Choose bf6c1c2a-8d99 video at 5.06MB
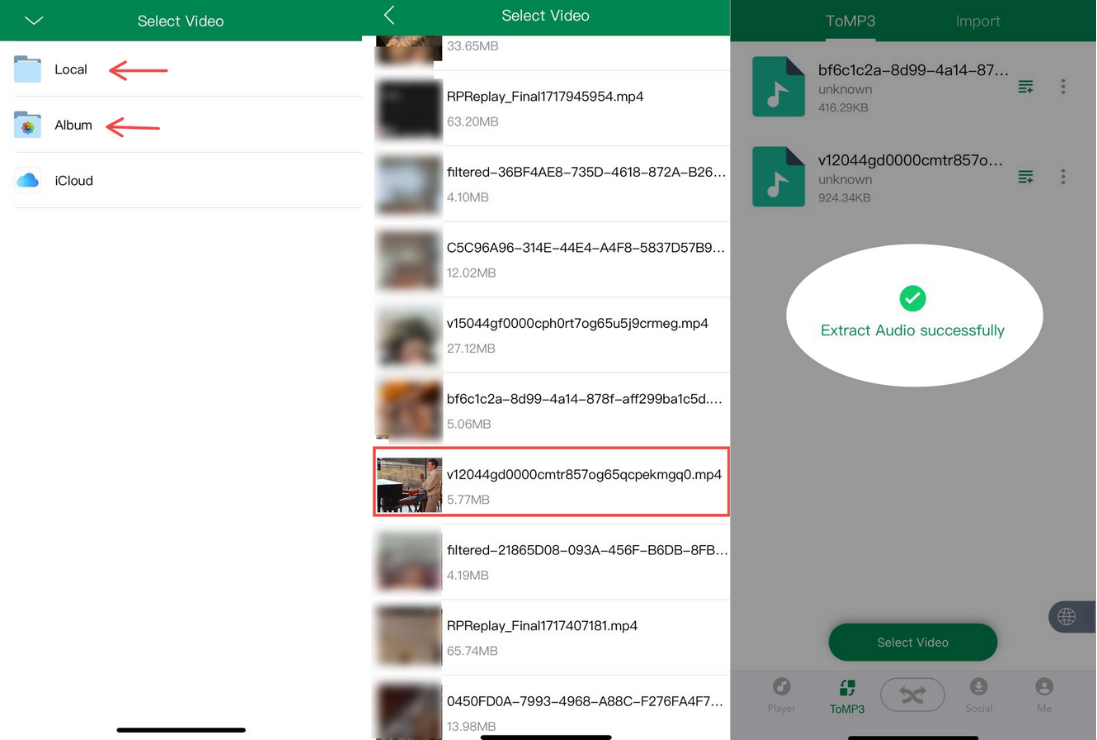 pyautogui.click(x=552, y=411)
